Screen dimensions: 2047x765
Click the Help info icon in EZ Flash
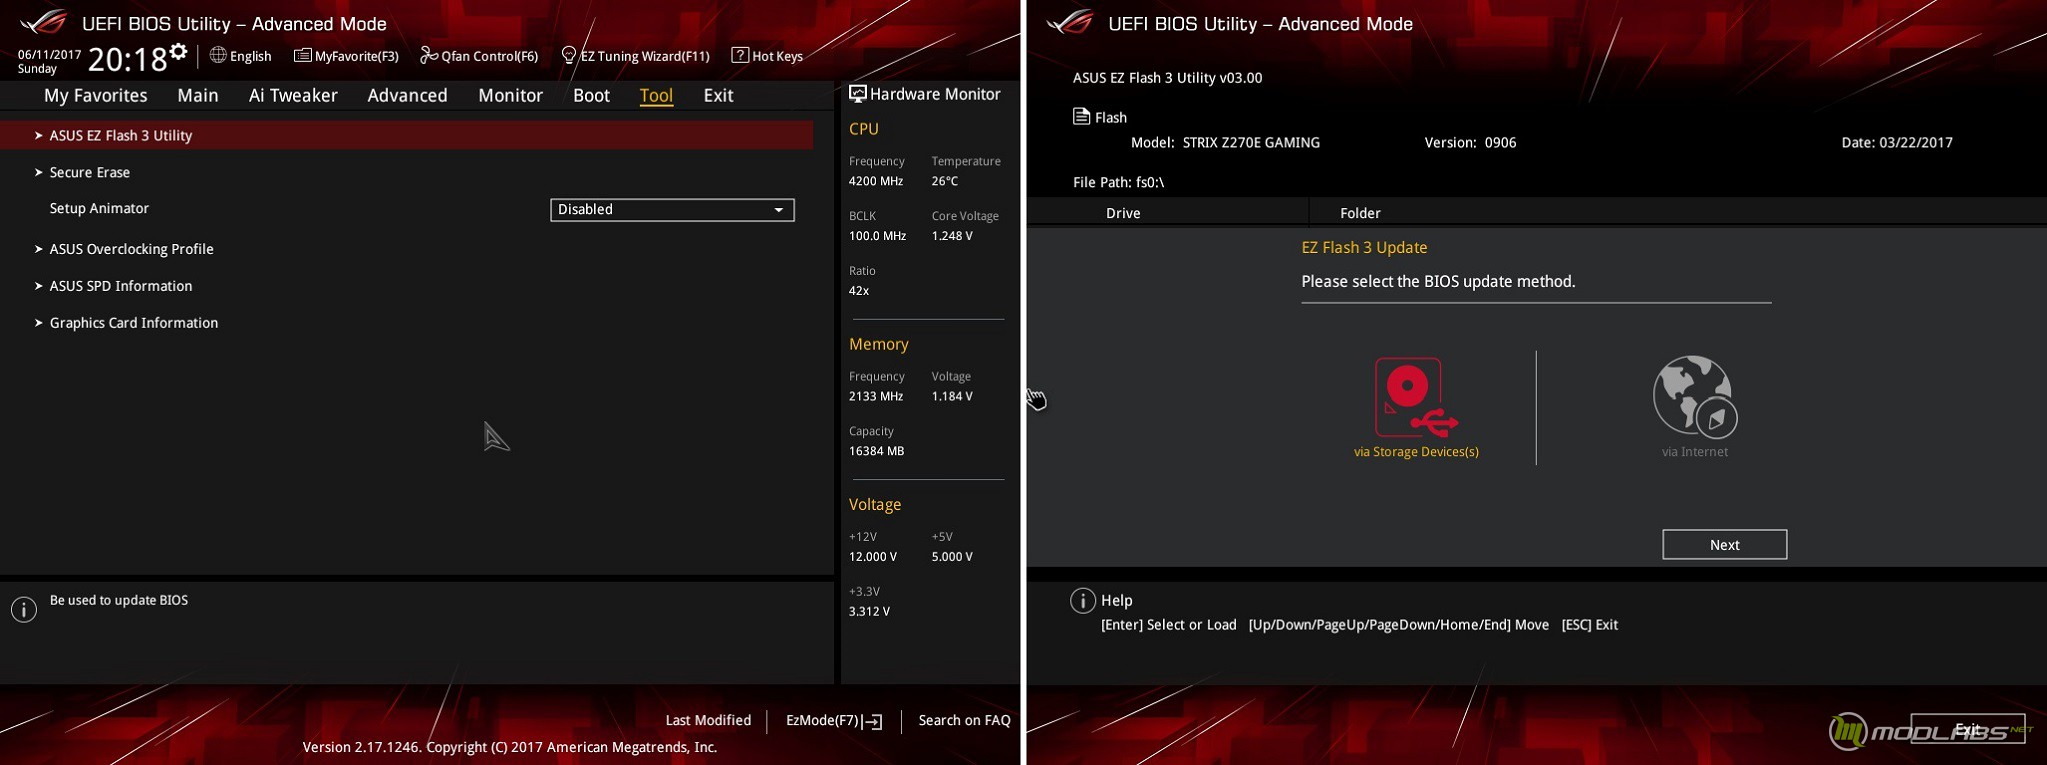(1082, 600)
